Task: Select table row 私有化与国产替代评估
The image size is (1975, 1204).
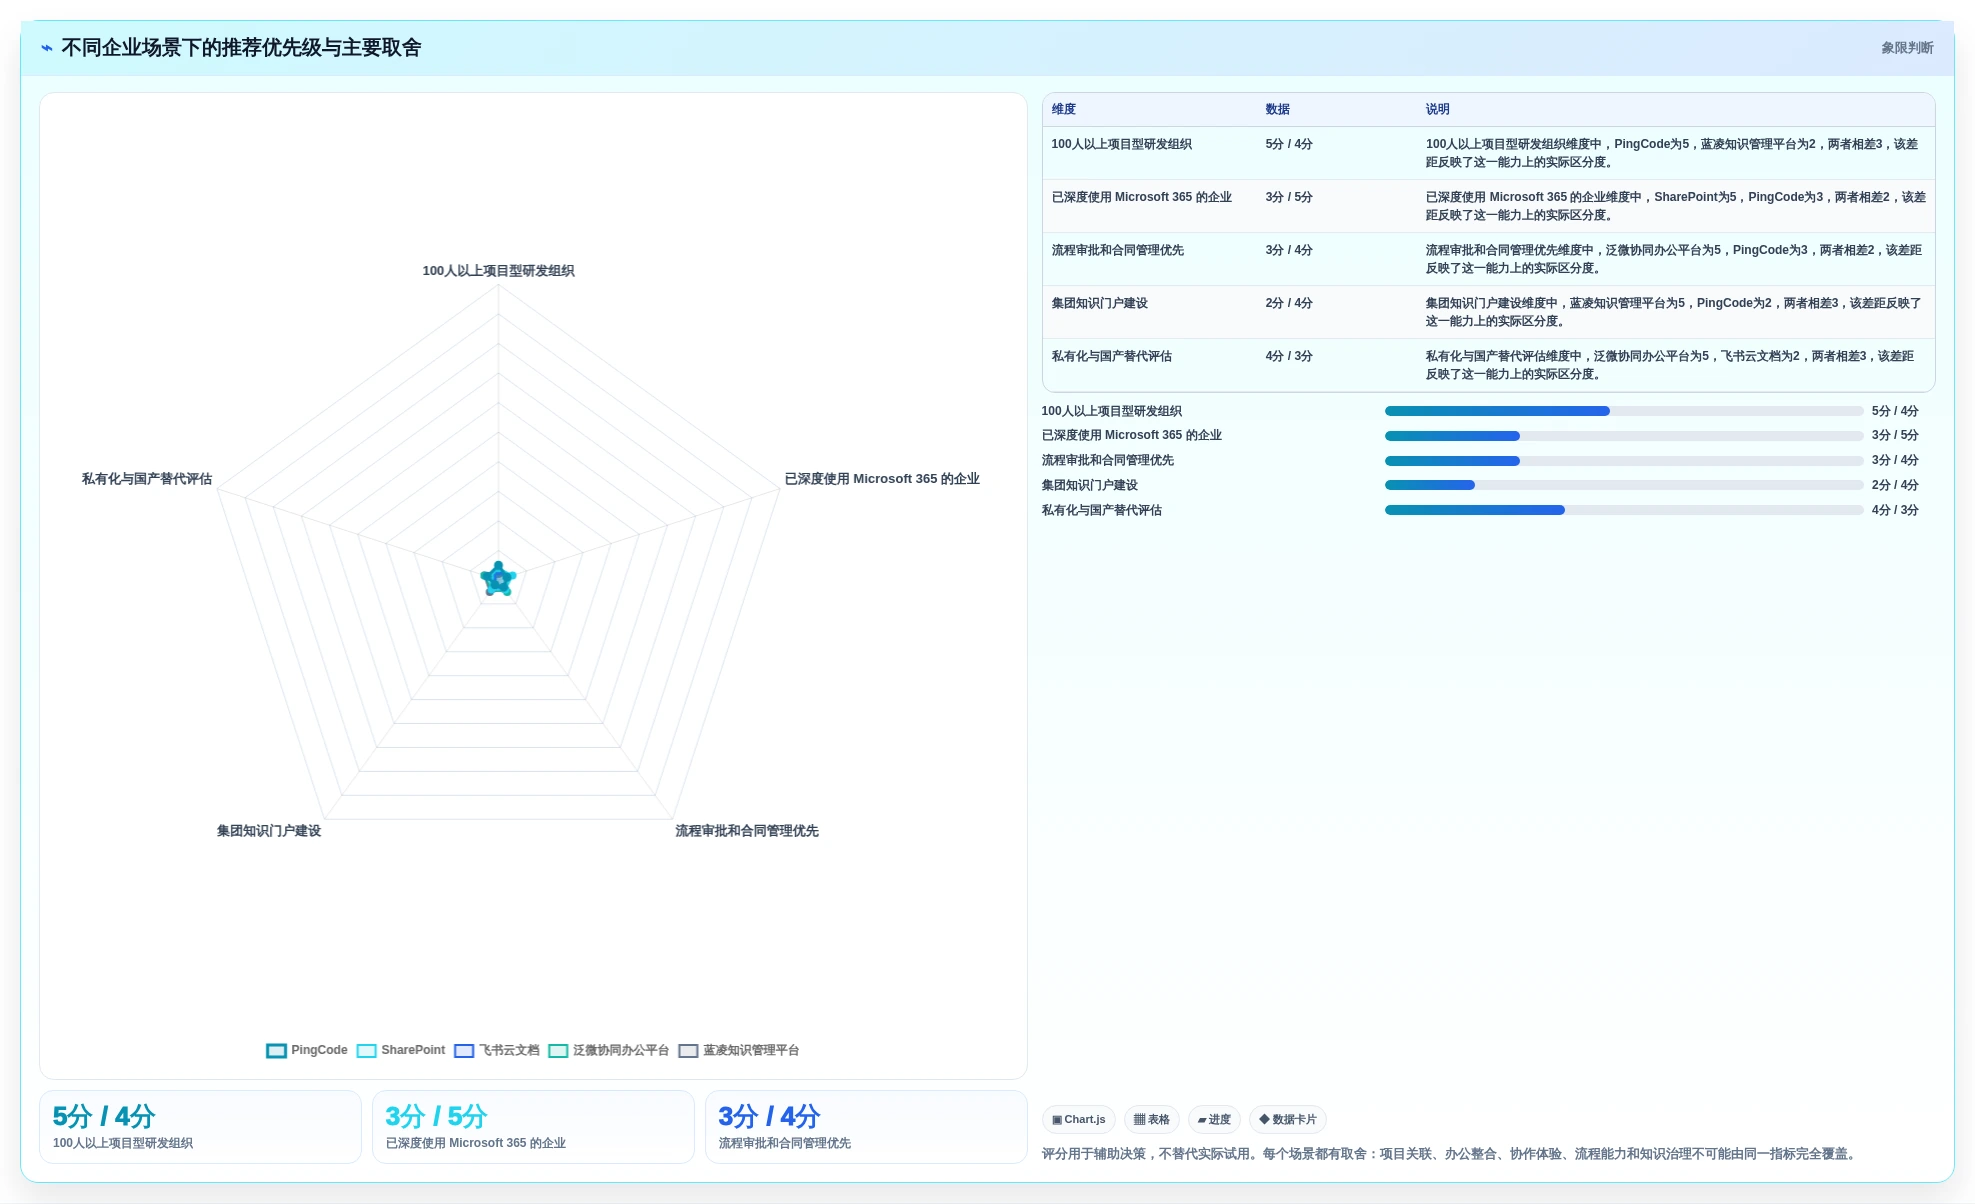Action: 1488,365
